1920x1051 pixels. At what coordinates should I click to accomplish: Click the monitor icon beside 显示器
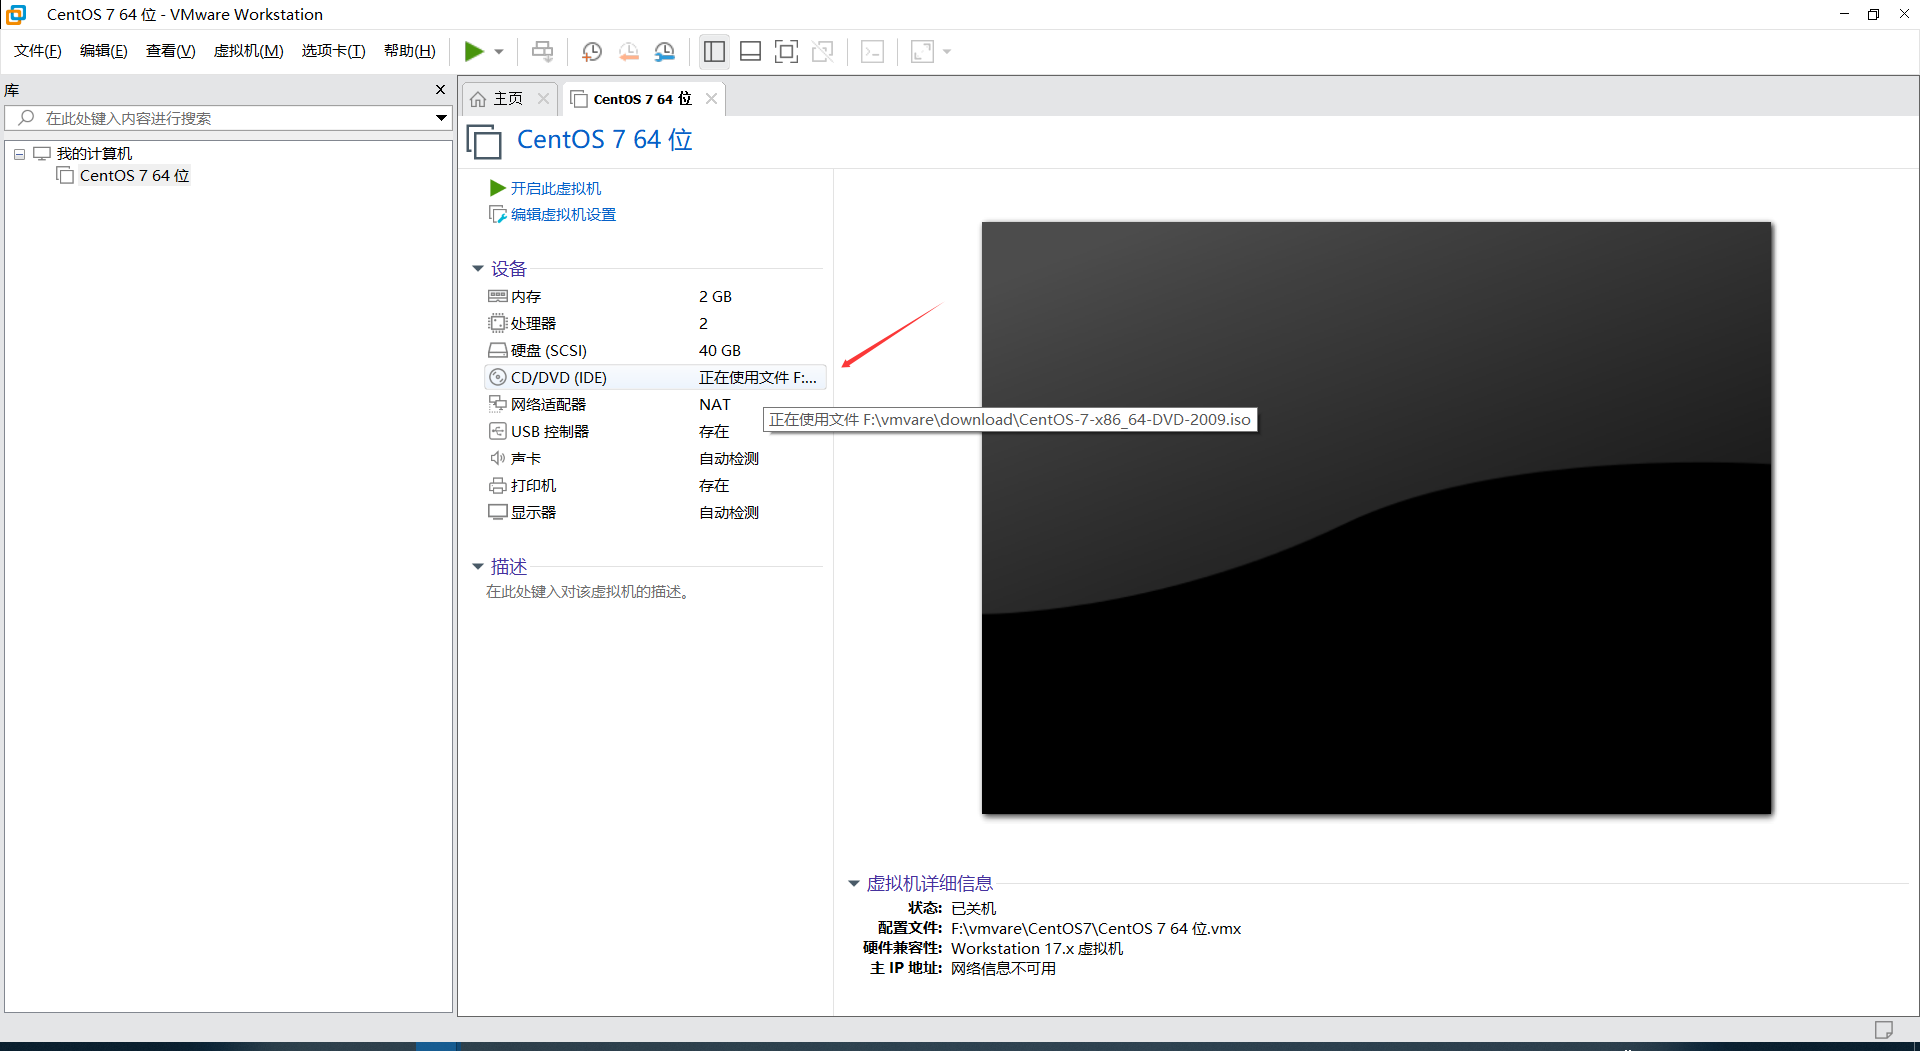coord(498,512)
